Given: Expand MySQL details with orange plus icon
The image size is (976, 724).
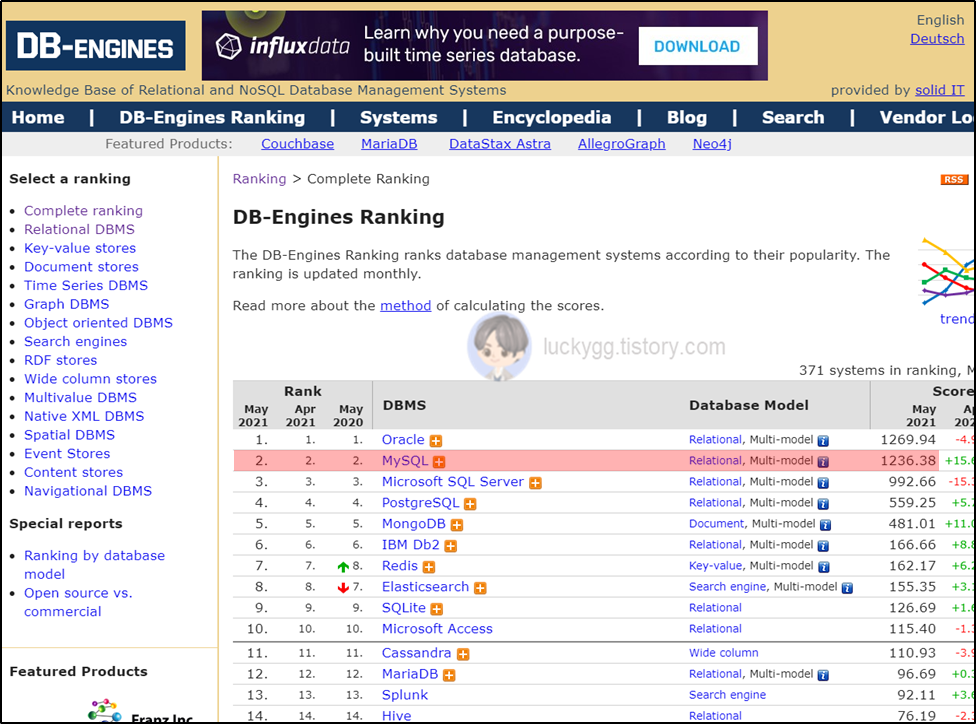Looking at the screenshot, I should click(x=439, y=462).
